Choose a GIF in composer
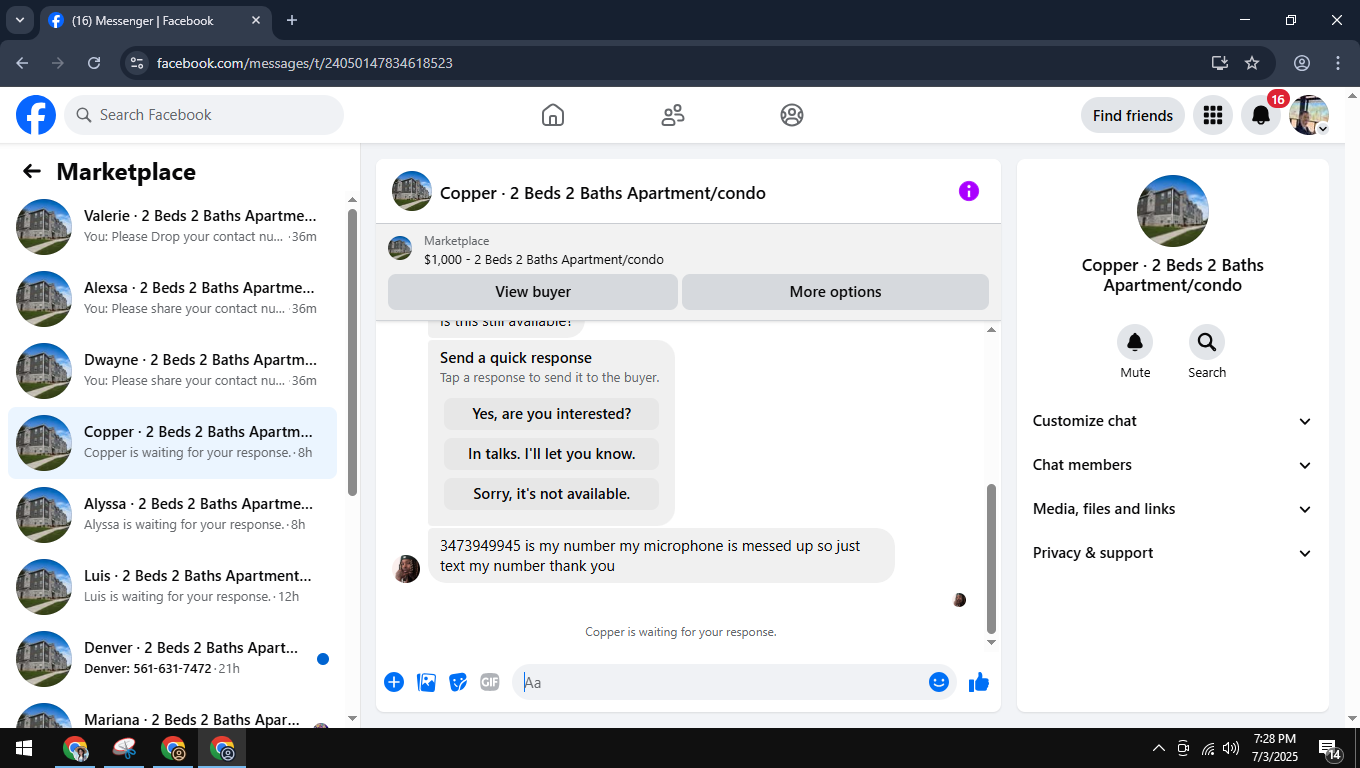1360x768 pixels. (489, 682)
